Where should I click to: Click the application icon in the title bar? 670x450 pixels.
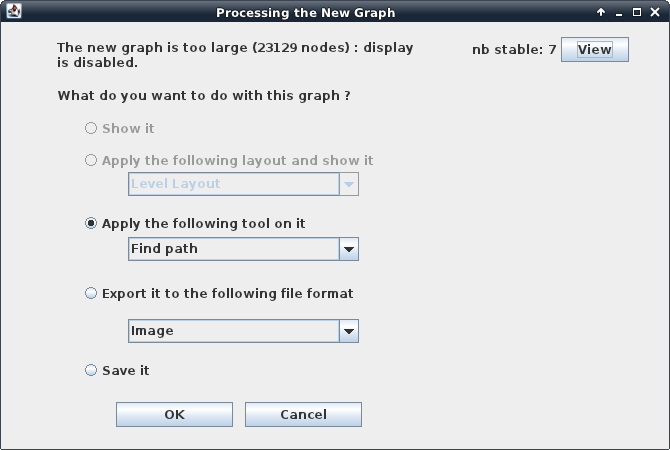pyautogui.click(x=14, y=12)
